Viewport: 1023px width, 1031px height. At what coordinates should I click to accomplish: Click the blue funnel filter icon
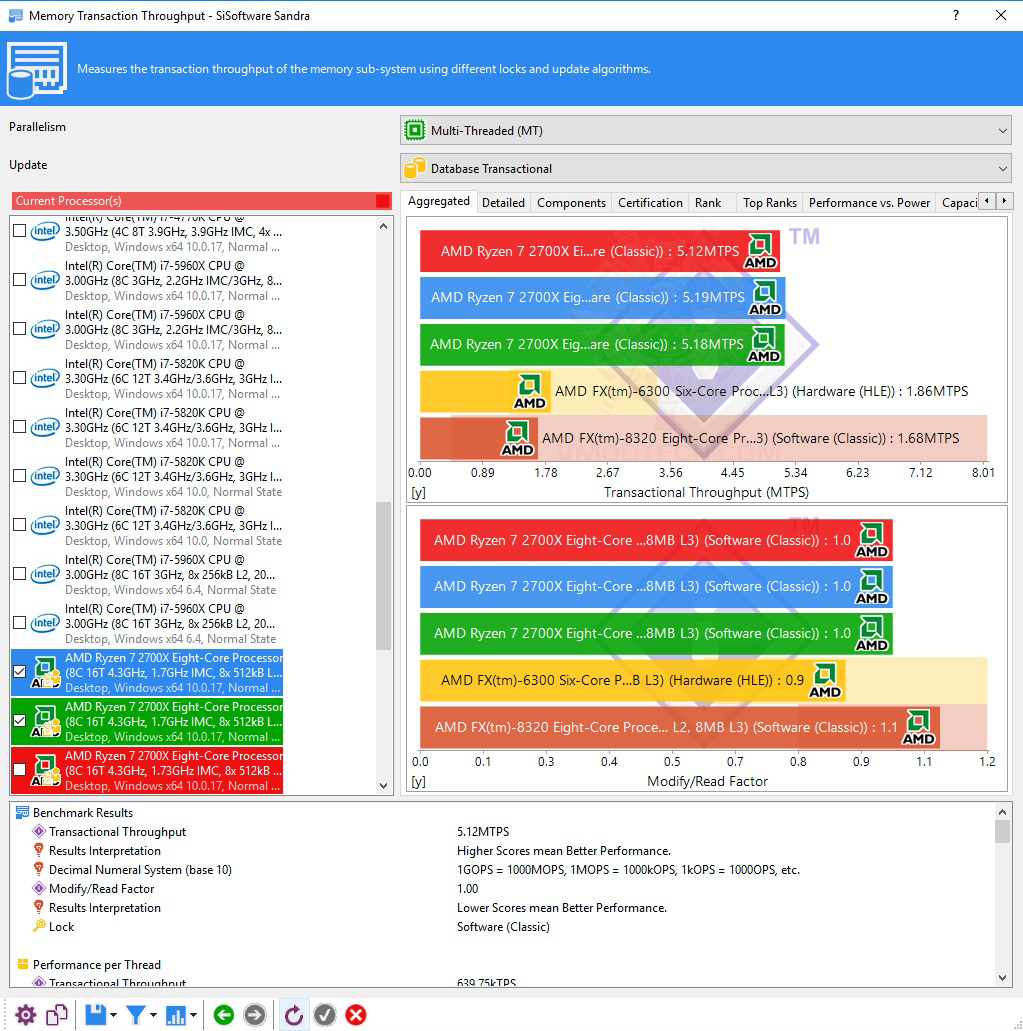(x=136, y=1015)
